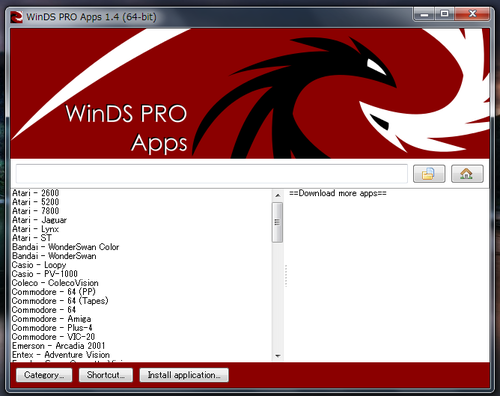500x396 pixels.
Task: Click the open folder icon button
Action: point(429,174)
